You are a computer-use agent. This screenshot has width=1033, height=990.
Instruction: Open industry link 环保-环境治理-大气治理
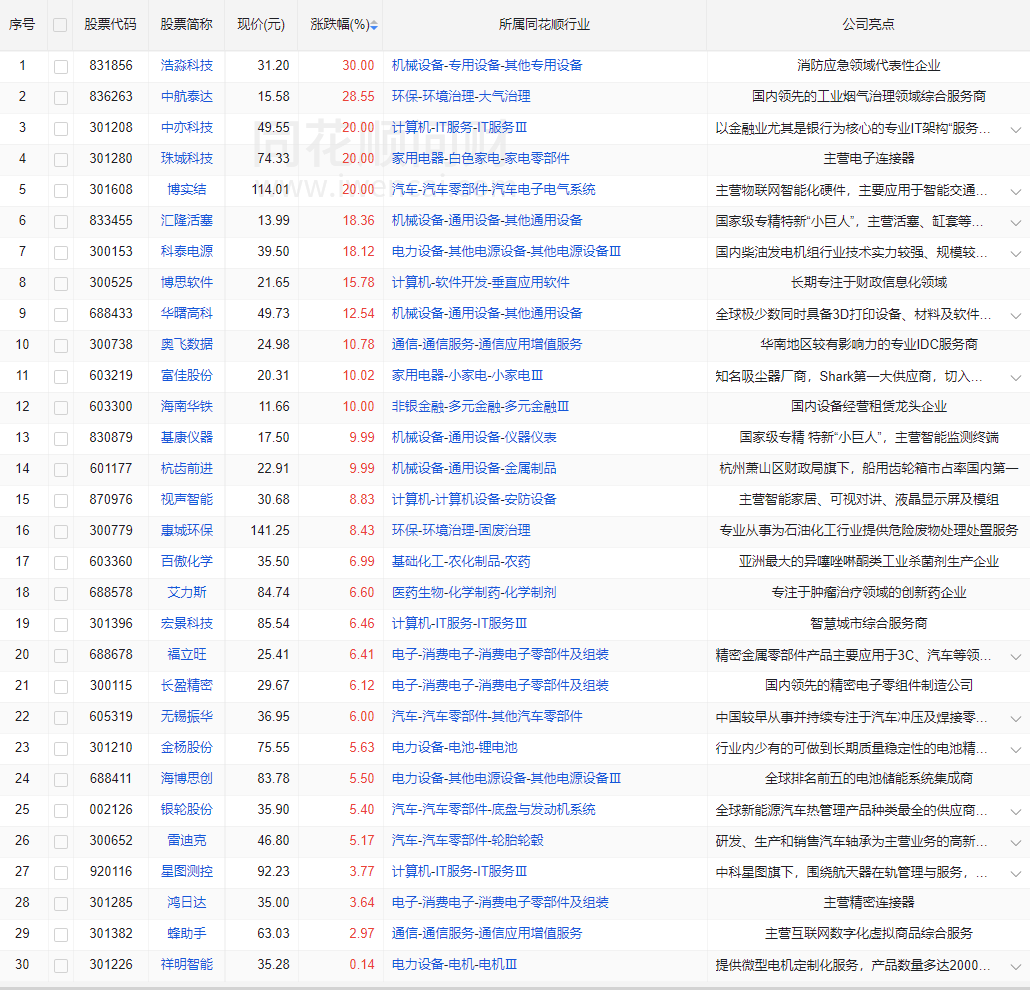tap(461, 96)
